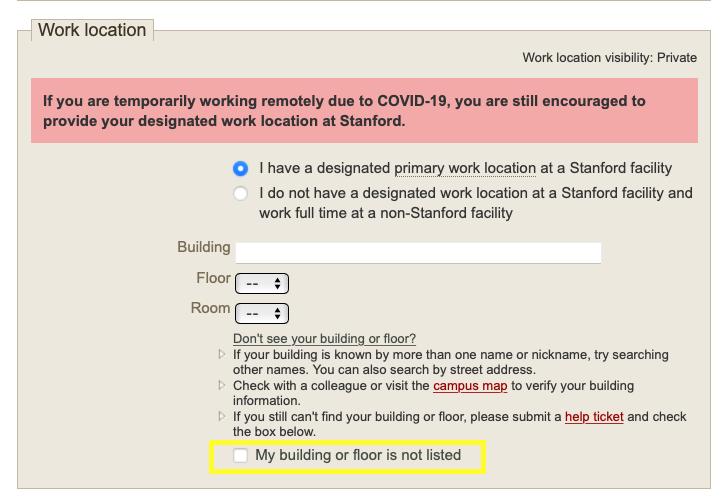The width and height of the screenshot is (723, 504).
Task: Click triangle beside 'Check with a colleague' tip
Action: 222,386
